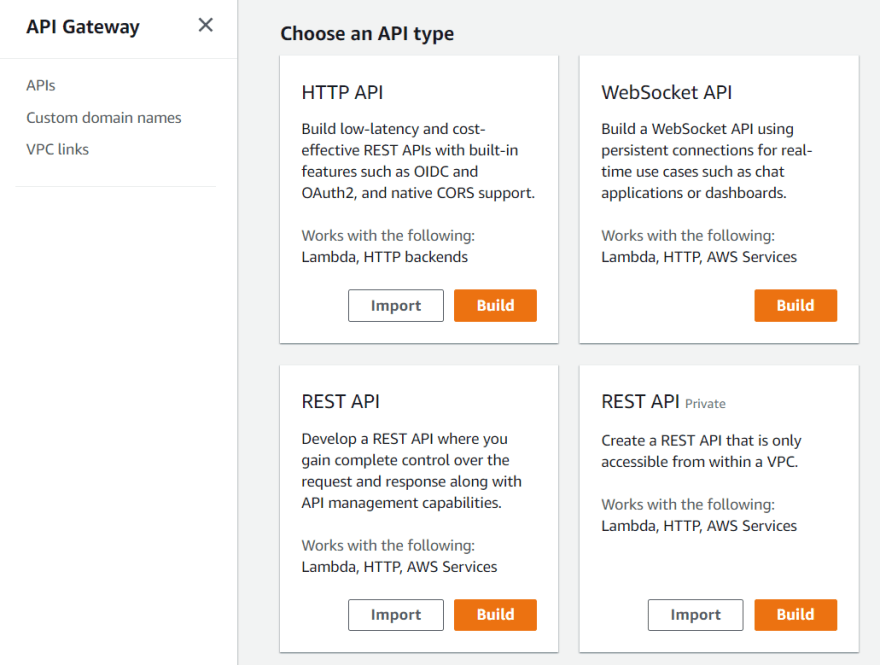This screenshot has width=880, height=665.
Task: Select the HTTP API card title
Action: 342,92
